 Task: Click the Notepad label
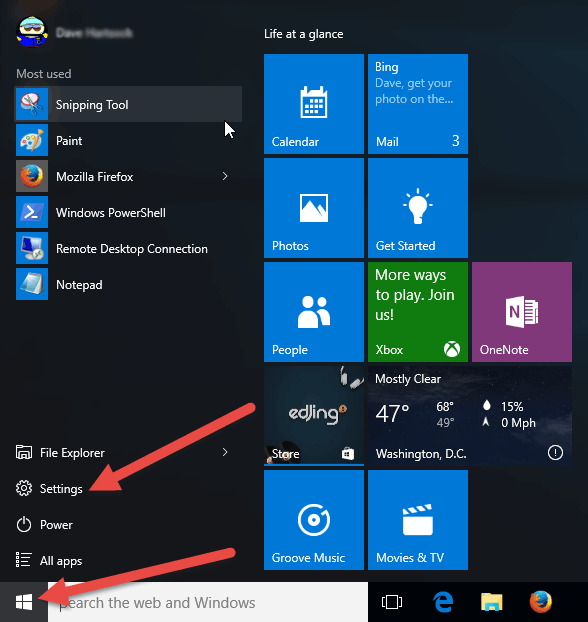[x=79, y=285]
